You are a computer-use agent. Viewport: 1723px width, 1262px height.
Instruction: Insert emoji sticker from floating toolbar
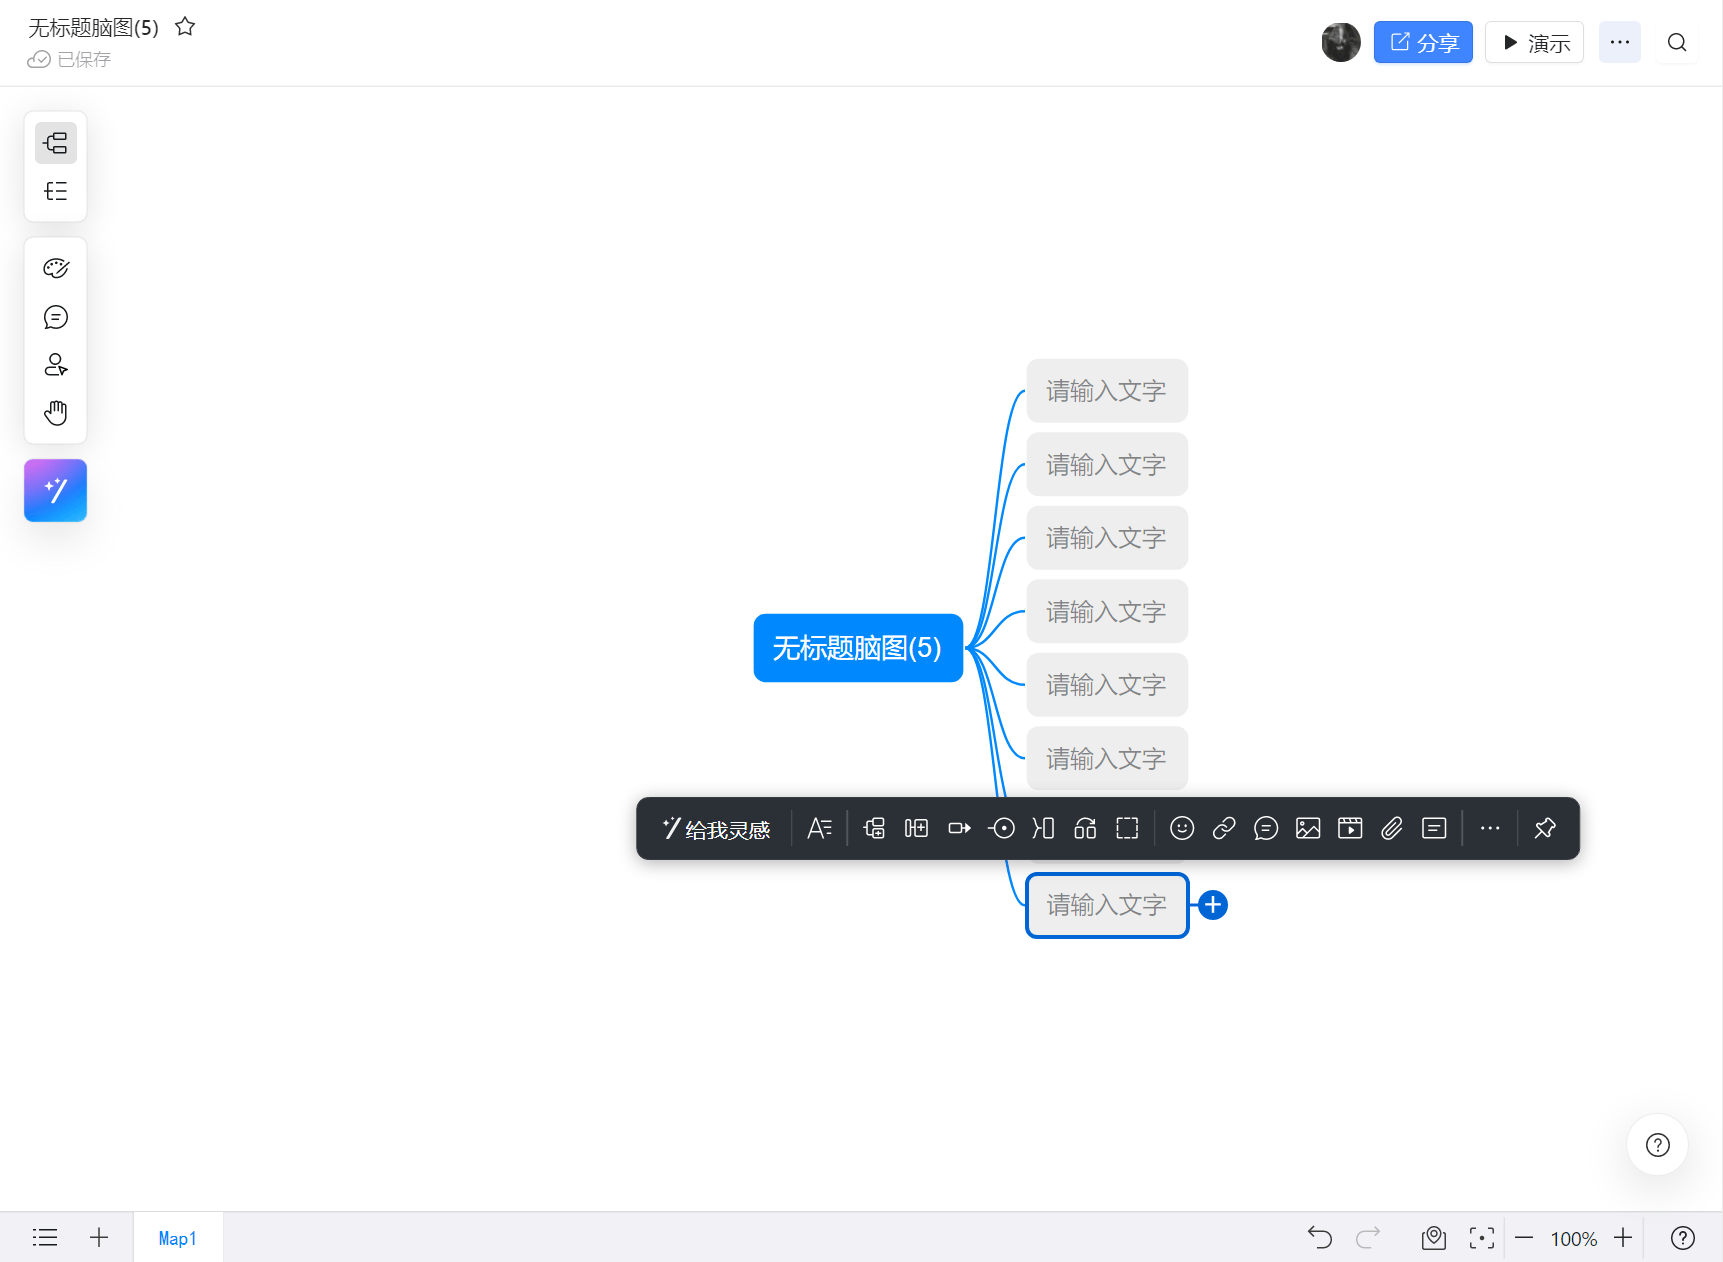tap(1181, 828)
